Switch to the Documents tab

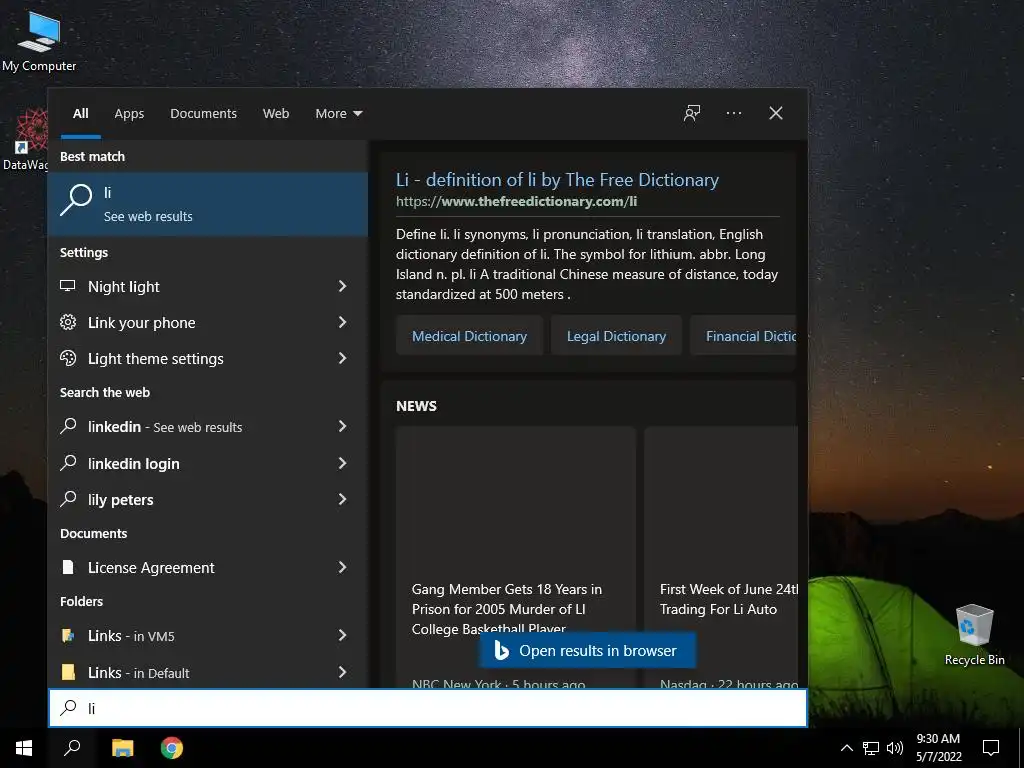coord(203,114)
